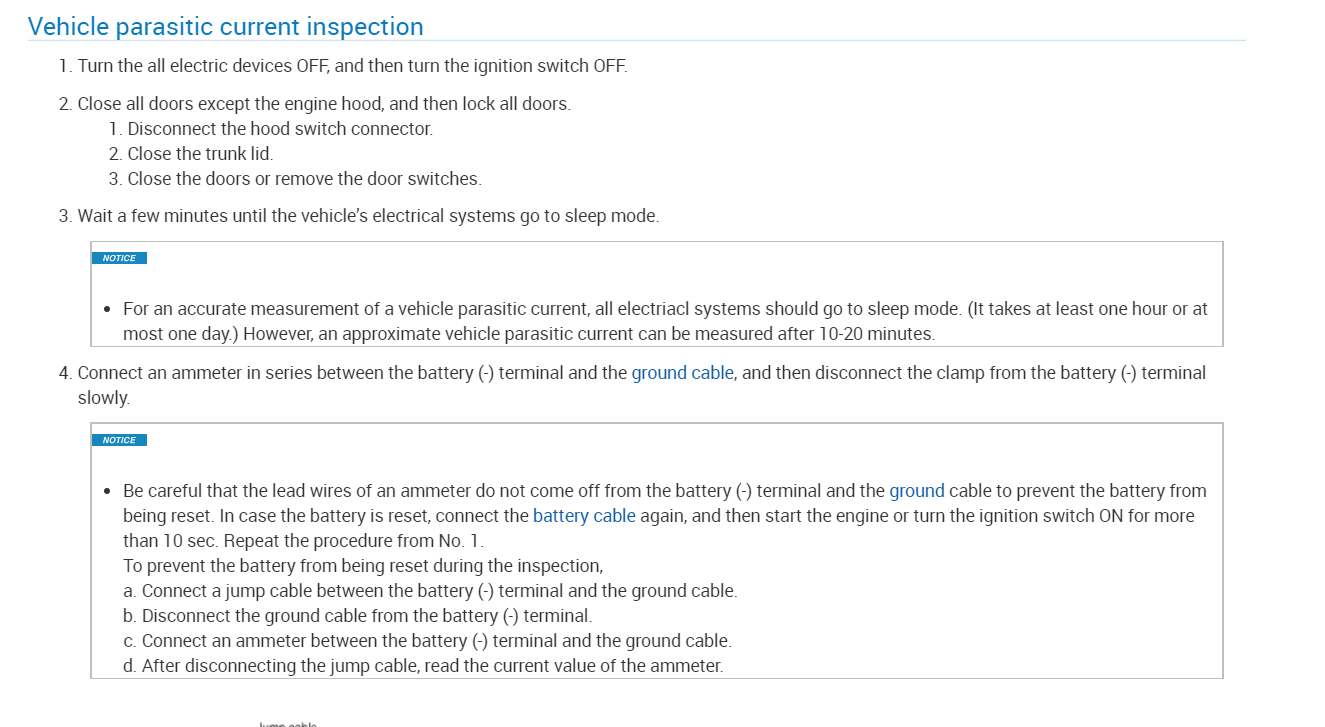Viewport: 1325px width, 727px height.
Task: Click the NOTICE badge above the lead wires warning
Action: [x=119, y=440]
